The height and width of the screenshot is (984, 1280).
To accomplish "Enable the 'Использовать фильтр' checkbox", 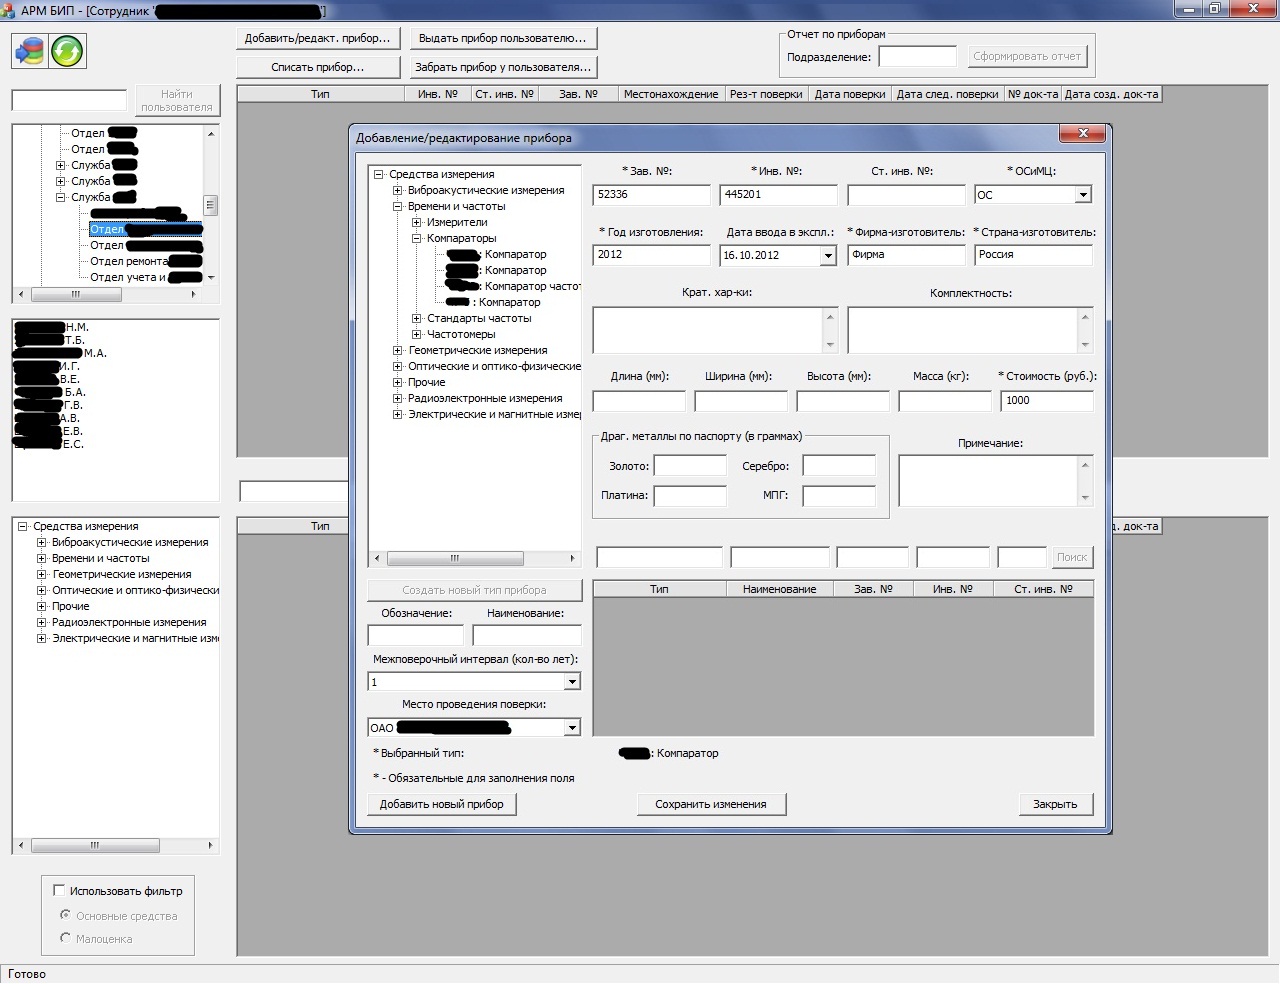I will click(x=59, y=890).
